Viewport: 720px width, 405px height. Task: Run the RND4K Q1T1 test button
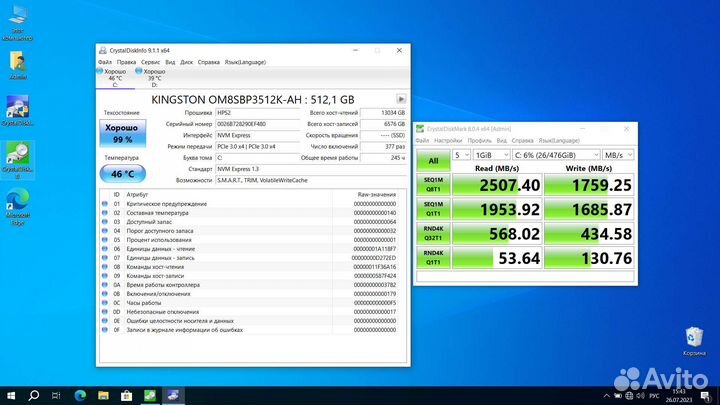[x=433, y=258]
